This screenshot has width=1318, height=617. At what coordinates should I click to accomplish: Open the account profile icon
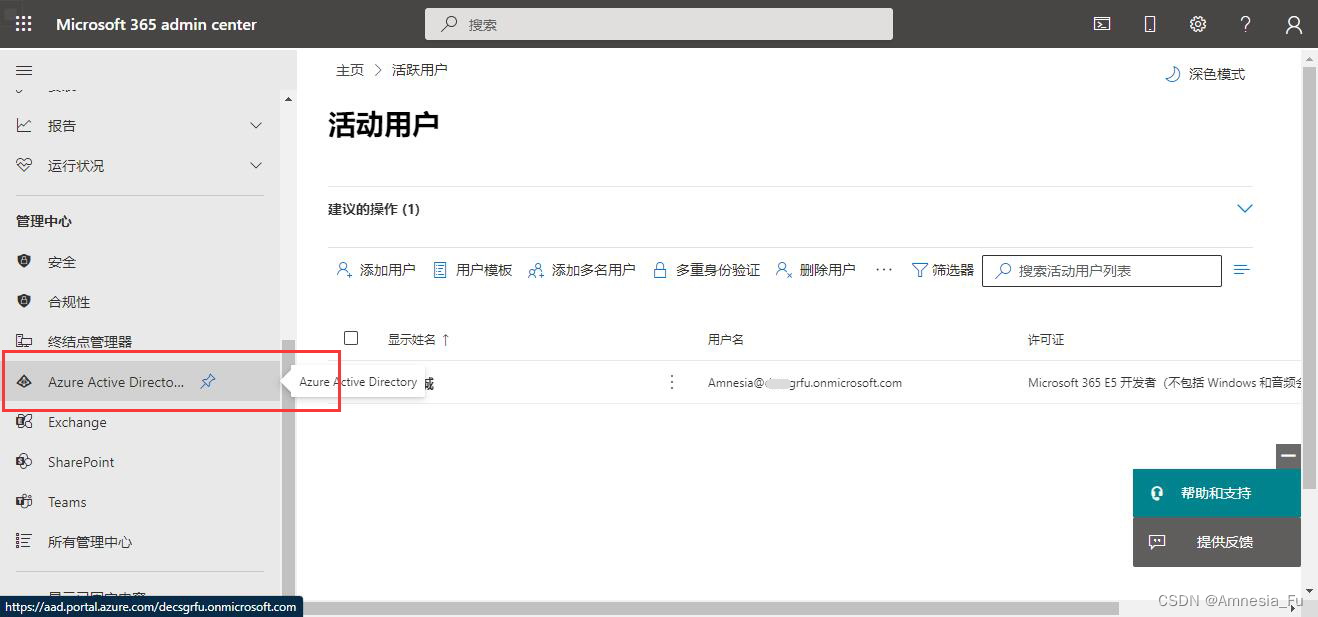click(x=1294, y=24)
